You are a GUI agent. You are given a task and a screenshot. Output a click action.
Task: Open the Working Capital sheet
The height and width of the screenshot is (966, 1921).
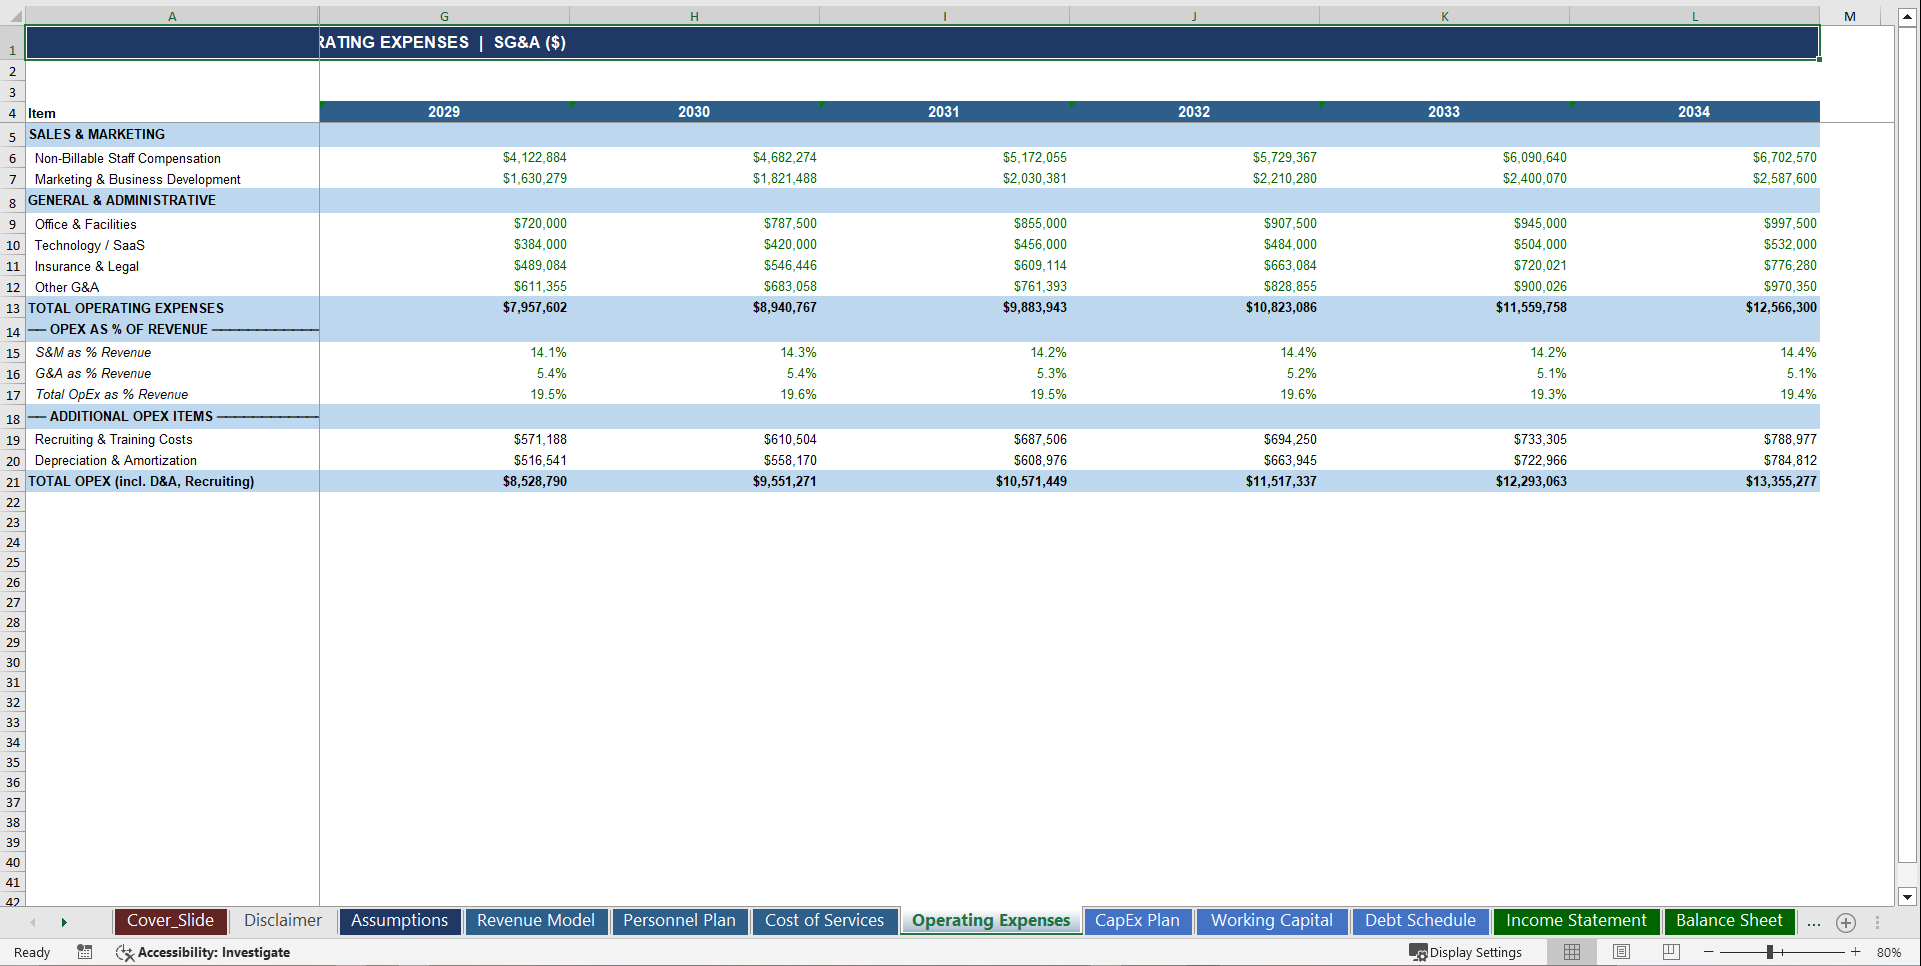pos(1271,921)
